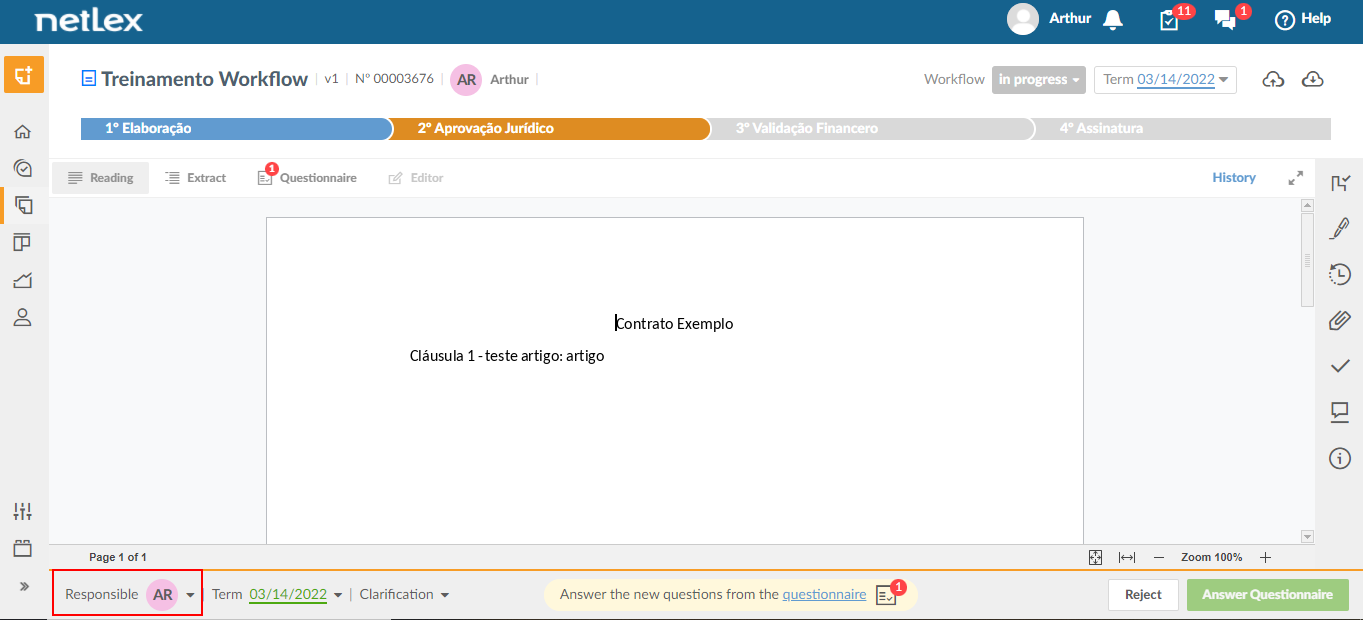This screenshot has width=1363, height=620.
Task: Click the cloud download icon
Action: [x=1313, y=80]
